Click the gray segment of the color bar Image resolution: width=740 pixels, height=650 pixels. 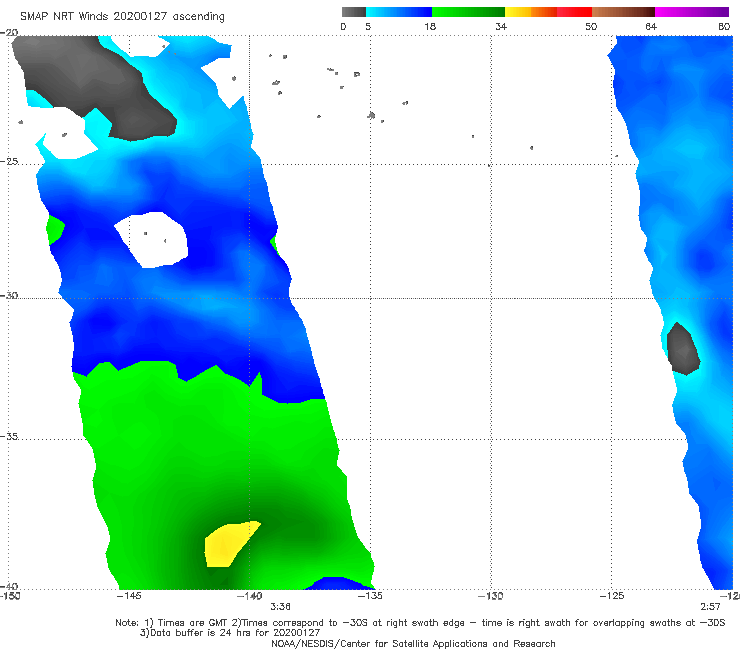point(354,12)
